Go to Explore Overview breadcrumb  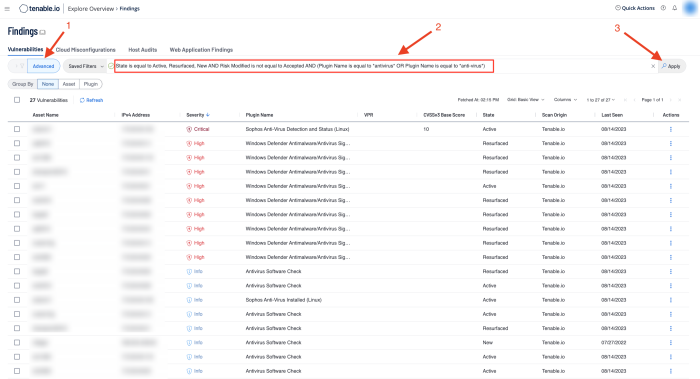91,8
